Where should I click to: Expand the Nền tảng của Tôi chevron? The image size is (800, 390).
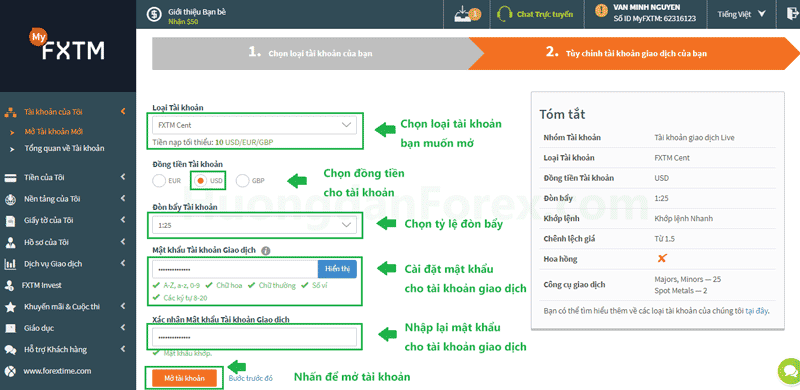click(123, 199)
